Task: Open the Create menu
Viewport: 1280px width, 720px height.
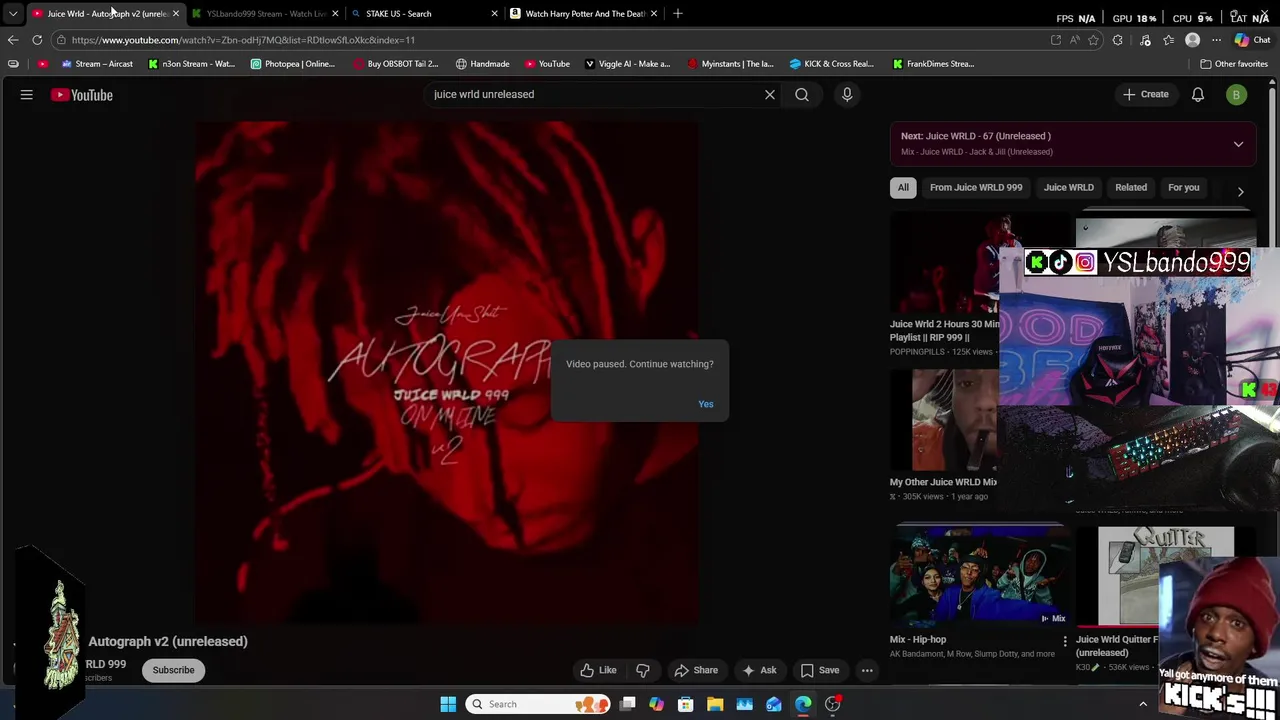Action: [x=1145, y=95]
